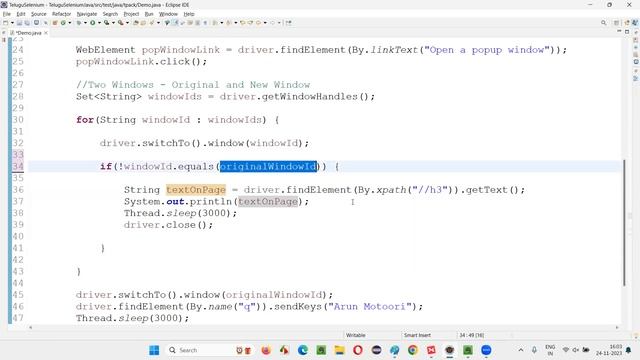The height and width of the screenshot is (360, 640).
Task: Click the magnifier quick access search icon
Action: (x=604, y=23)
